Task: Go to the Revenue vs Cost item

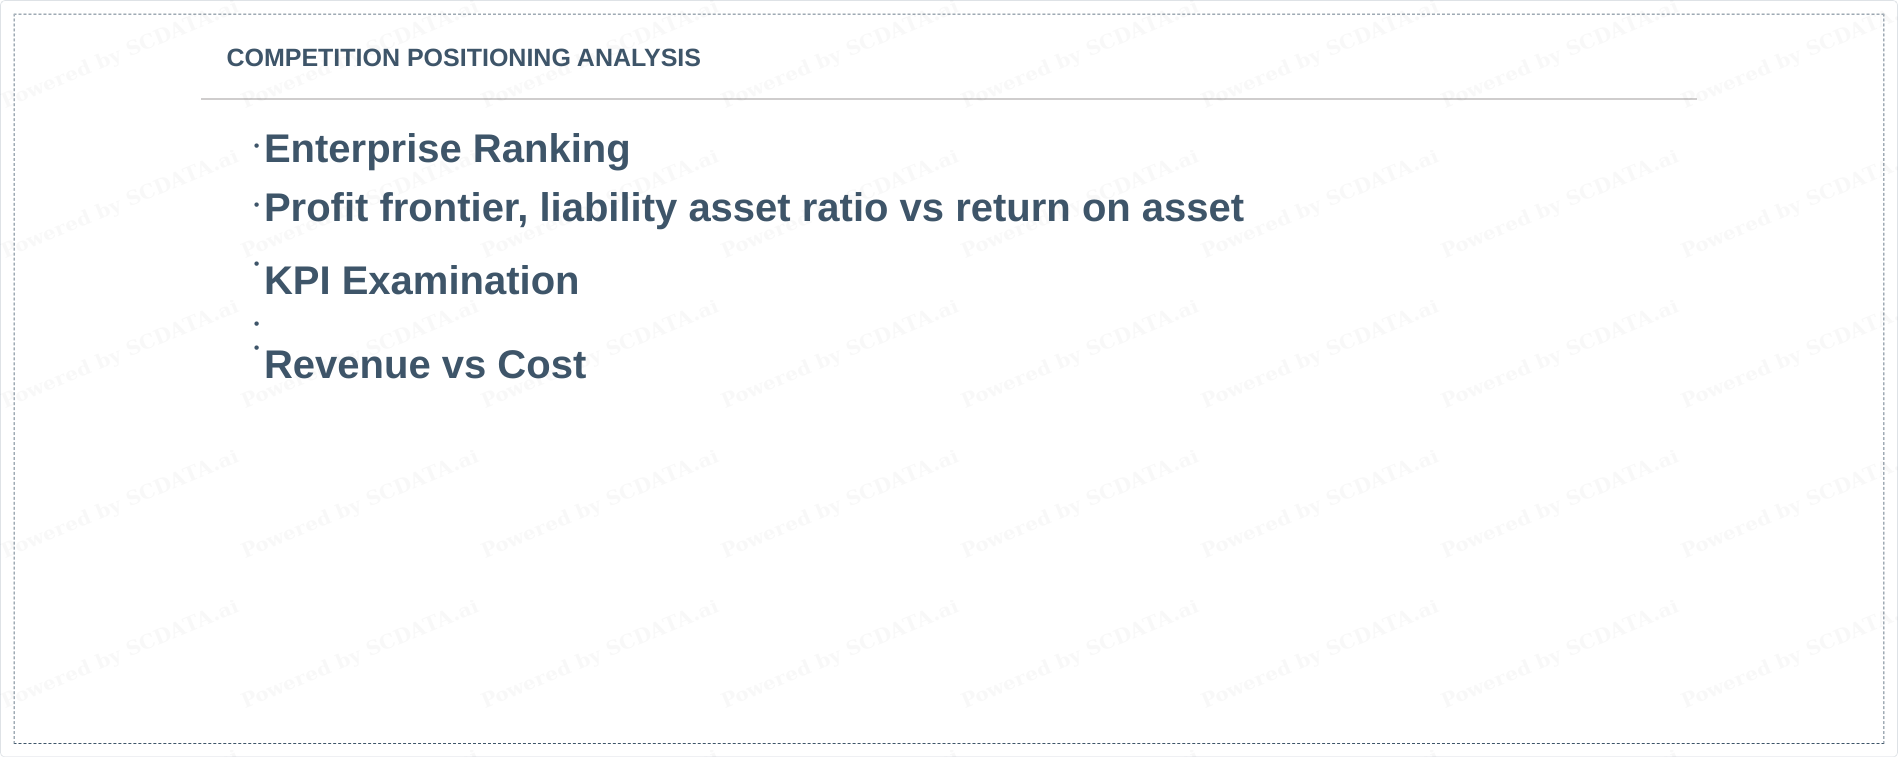Action: click(425, 365)
